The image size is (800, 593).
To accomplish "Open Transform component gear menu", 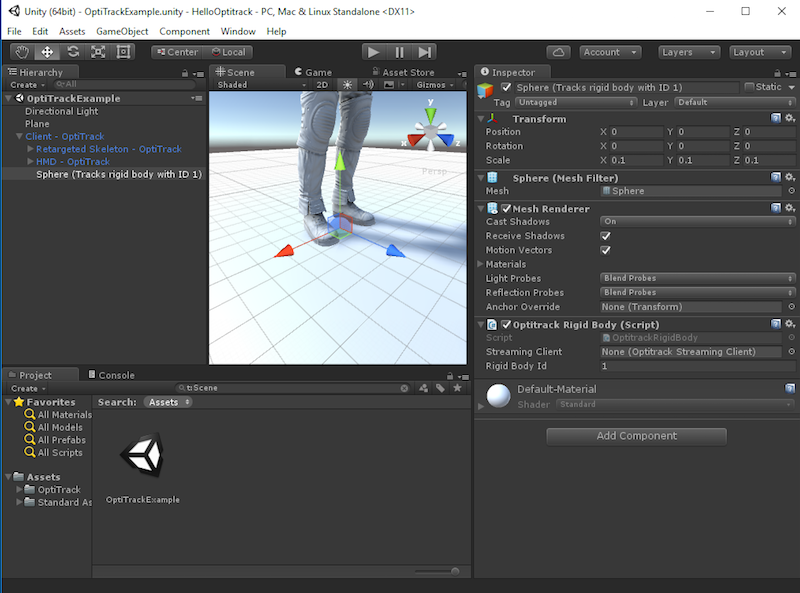I will click(x=790, y=118).
